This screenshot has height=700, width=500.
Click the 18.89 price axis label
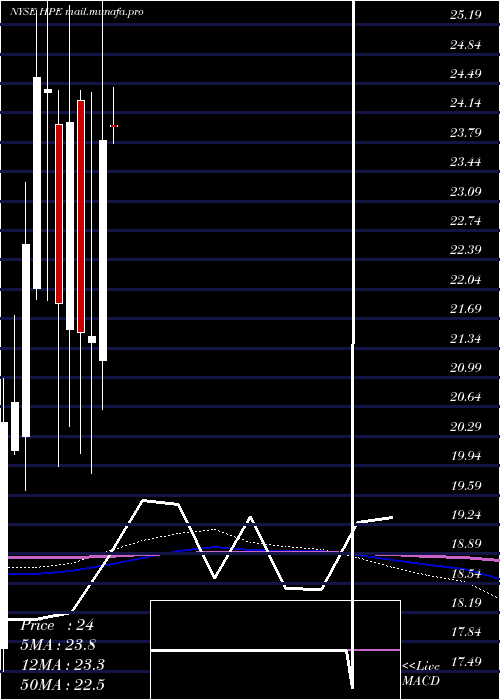465,544
